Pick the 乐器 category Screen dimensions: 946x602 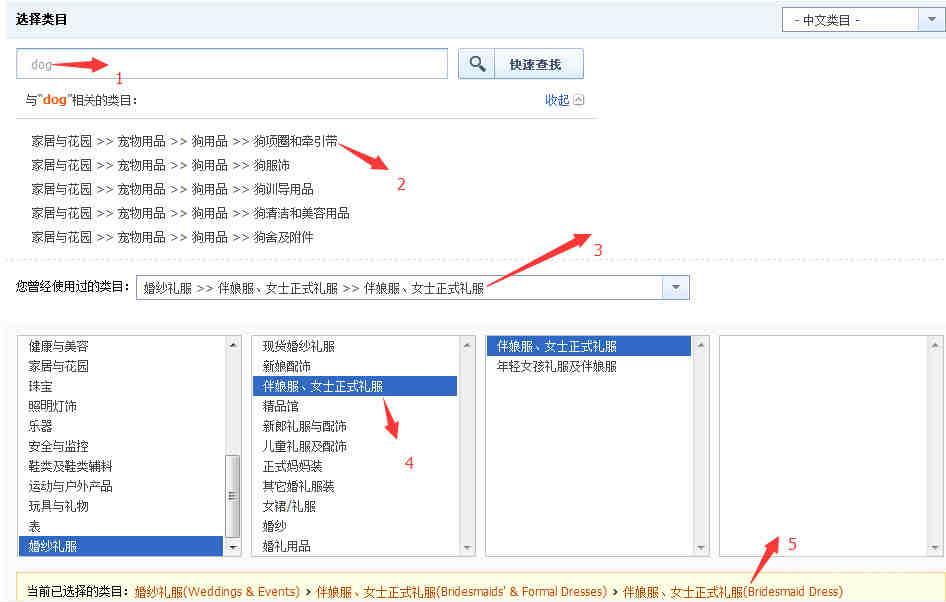(x=121, y=426)
